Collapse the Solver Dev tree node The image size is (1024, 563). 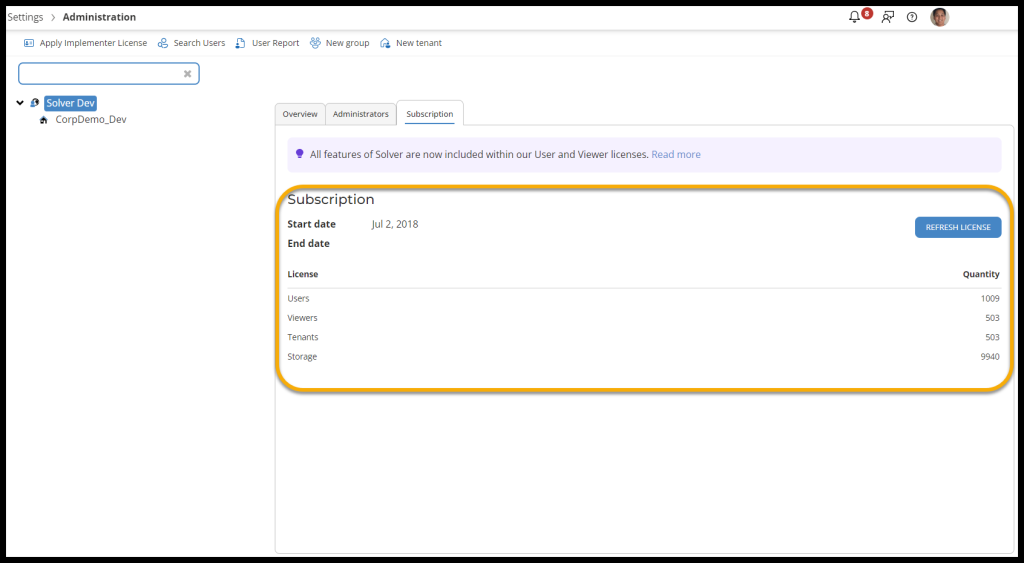click(x=20, y=103)
